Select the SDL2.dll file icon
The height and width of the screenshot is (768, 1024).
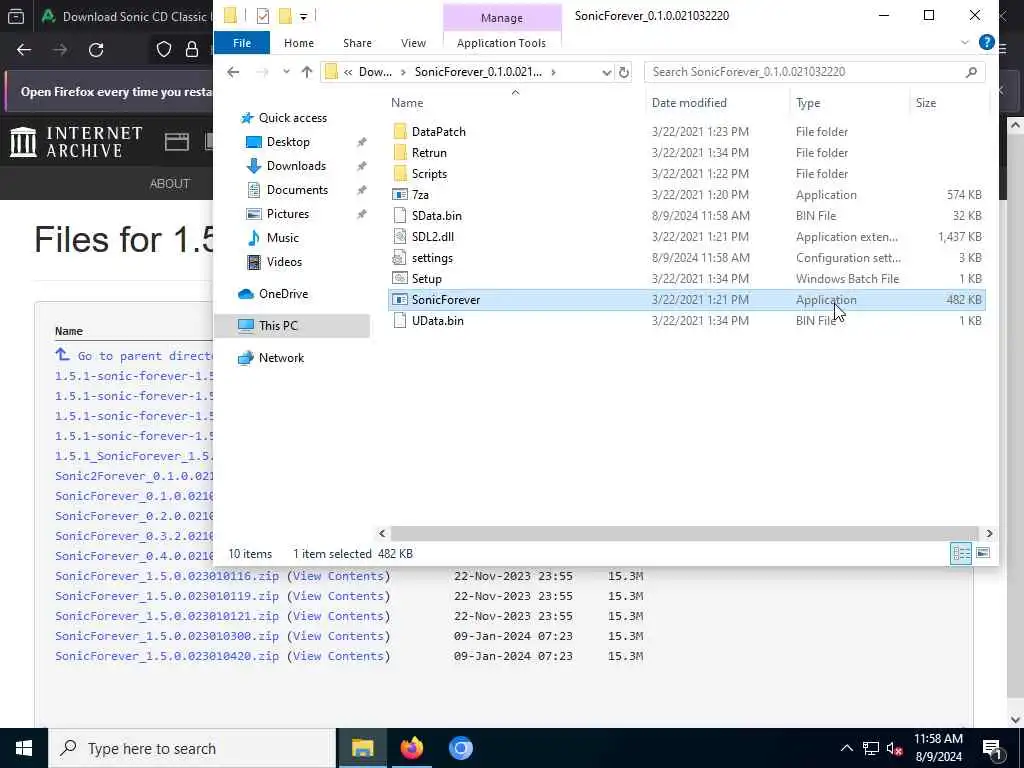coord(400,236)
